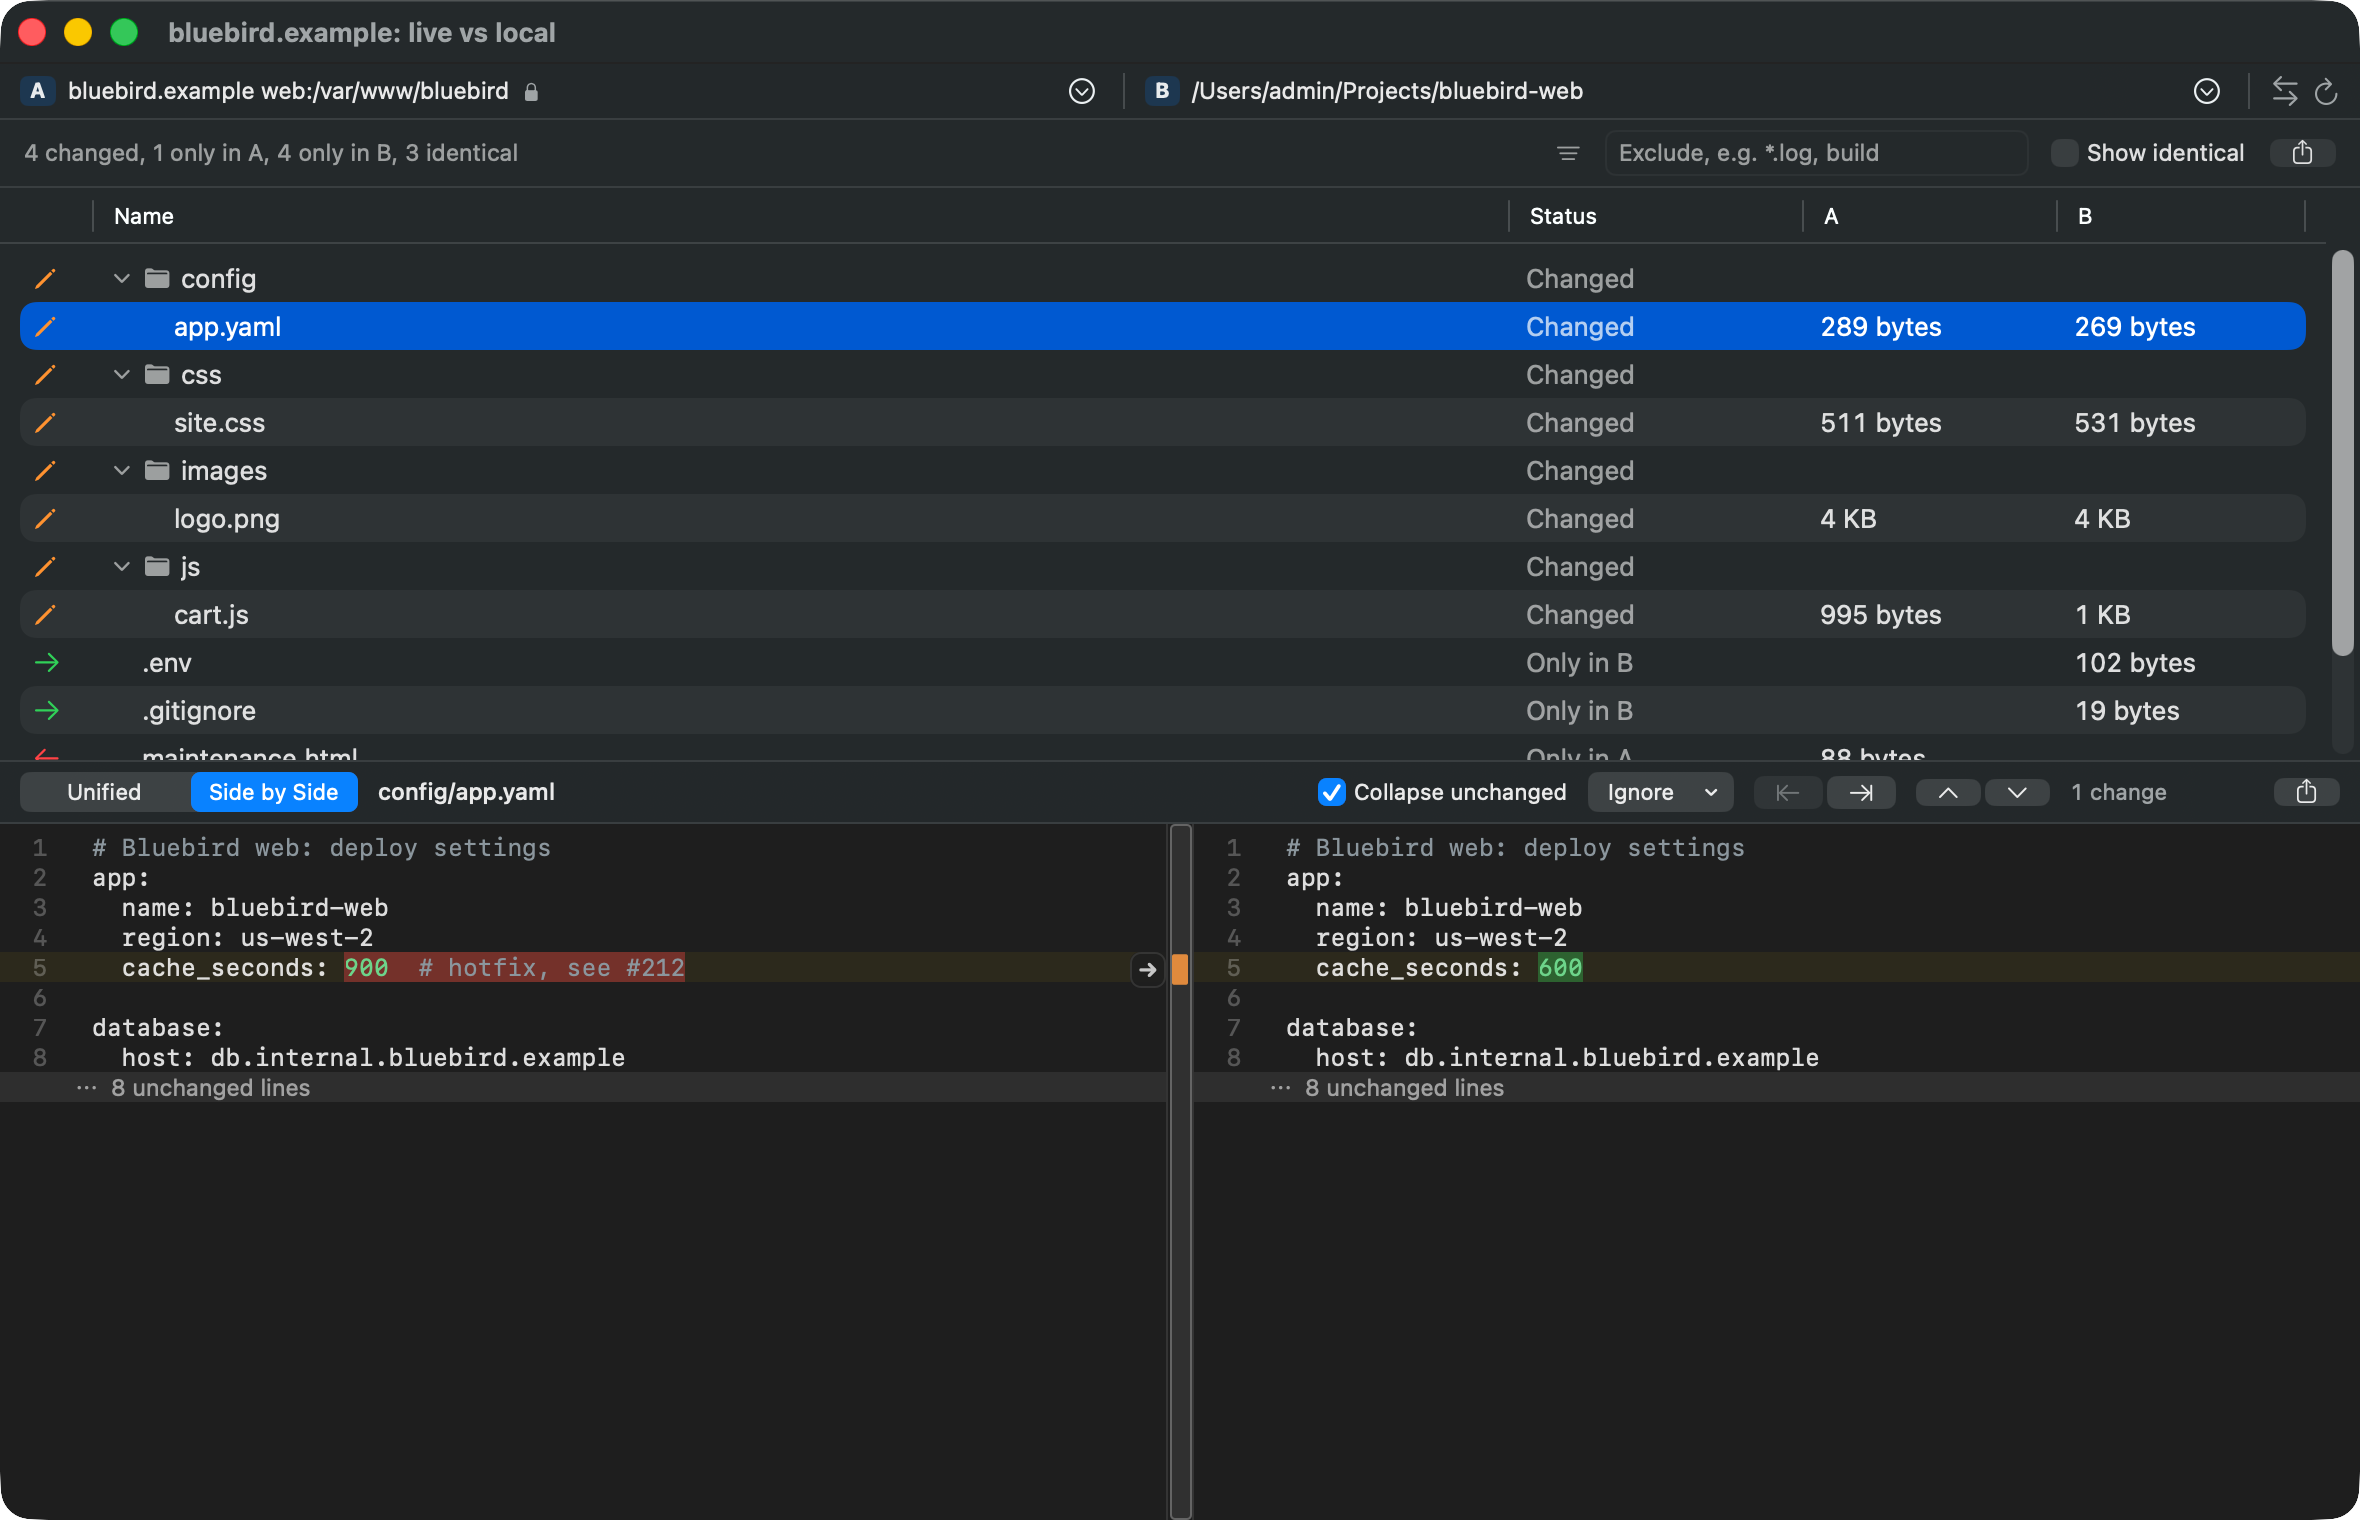The height and width of the screenshot is (1520, 2360).
Task: Click the orange change marker in the diff gutter
Action: coord(1181,969)
